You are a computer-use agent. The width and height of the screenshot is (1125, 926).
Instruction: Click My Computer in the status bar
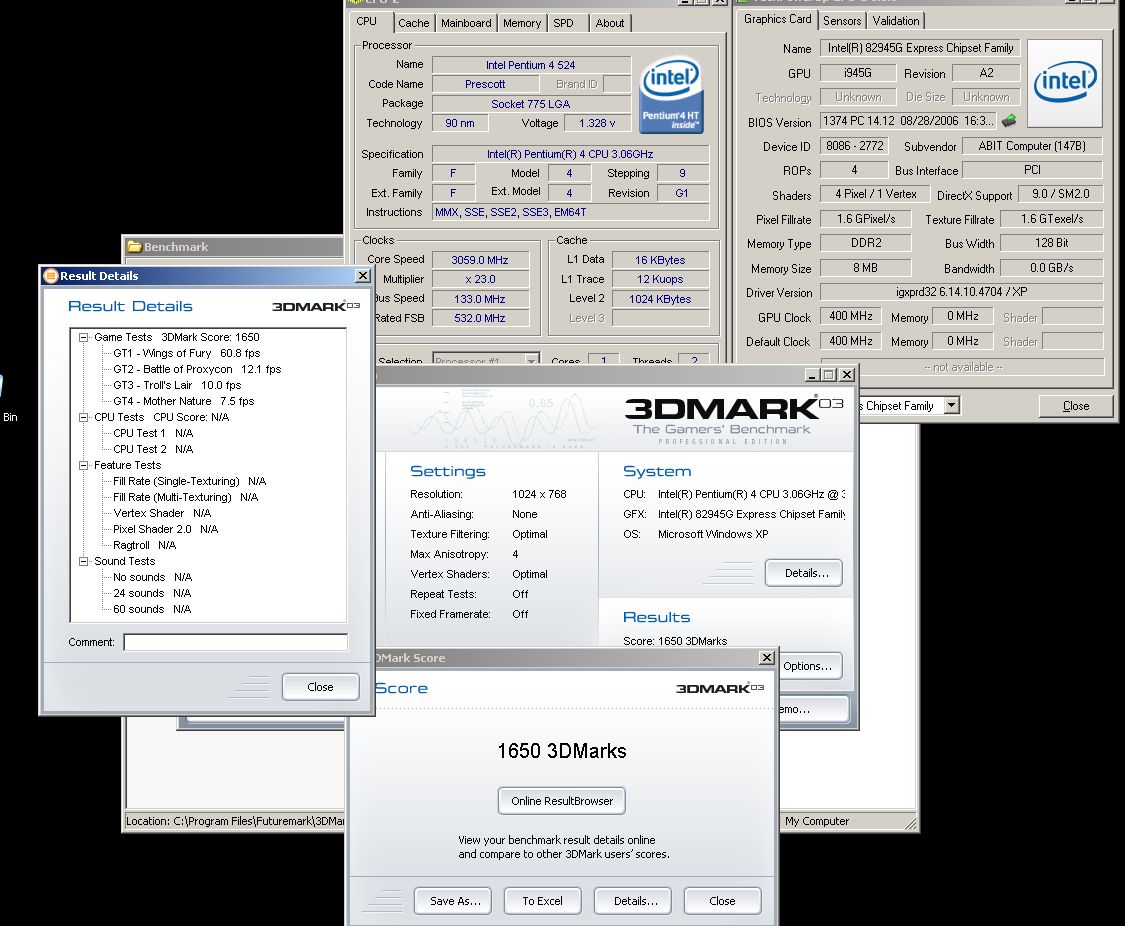point(816,821)
